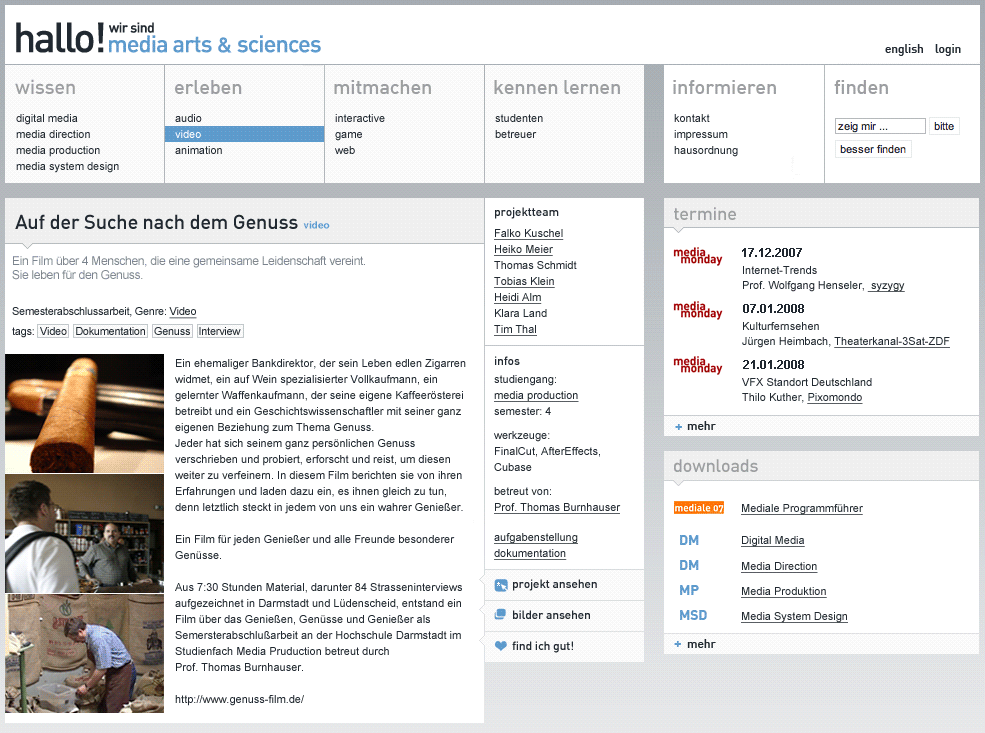Open the Media System Design download link
This screenshot has height=733, width=985.
point(794,616)
